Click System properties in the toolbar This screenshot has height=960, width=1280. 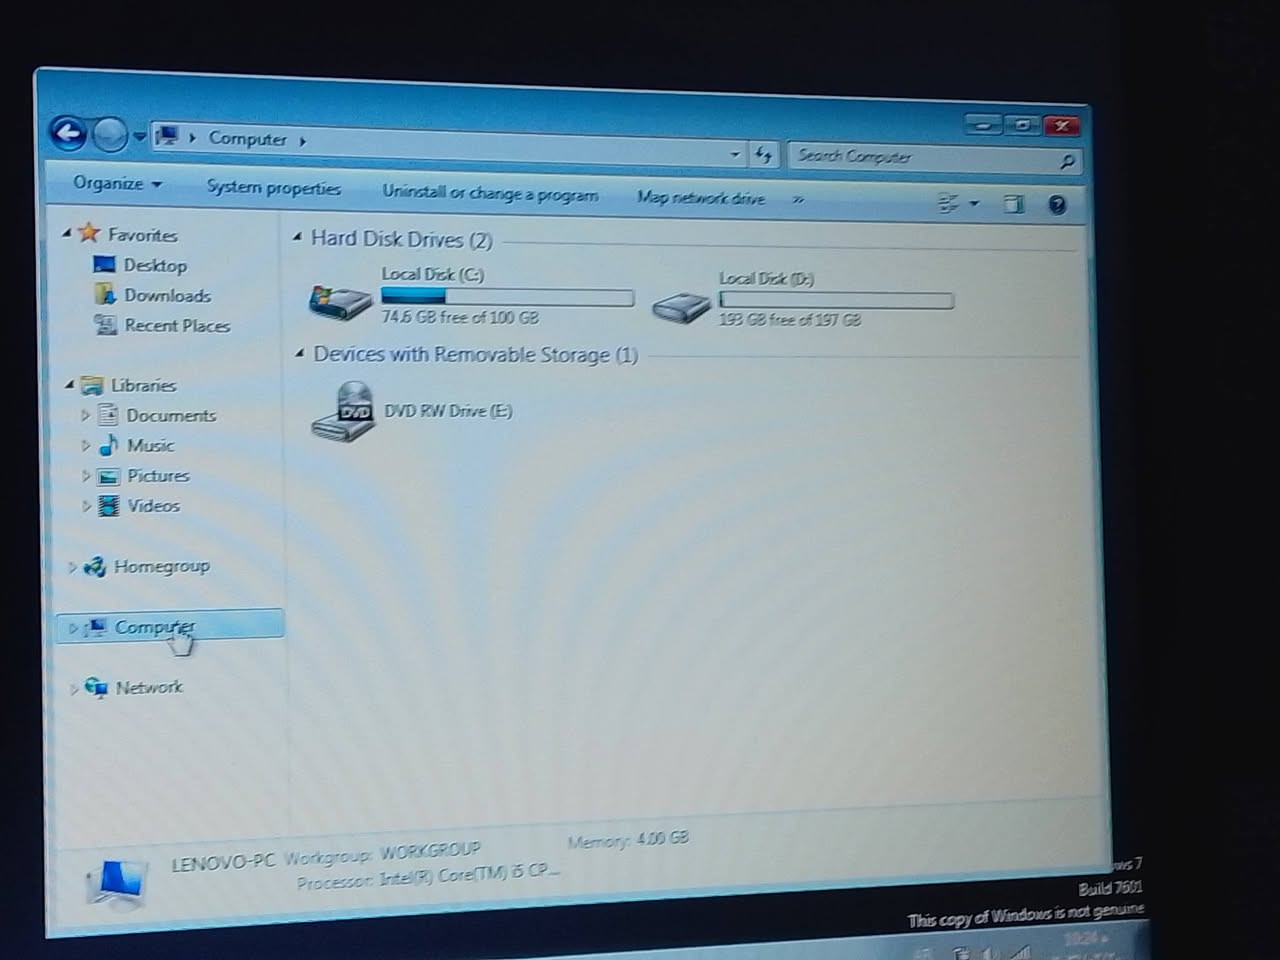(273, 188)
